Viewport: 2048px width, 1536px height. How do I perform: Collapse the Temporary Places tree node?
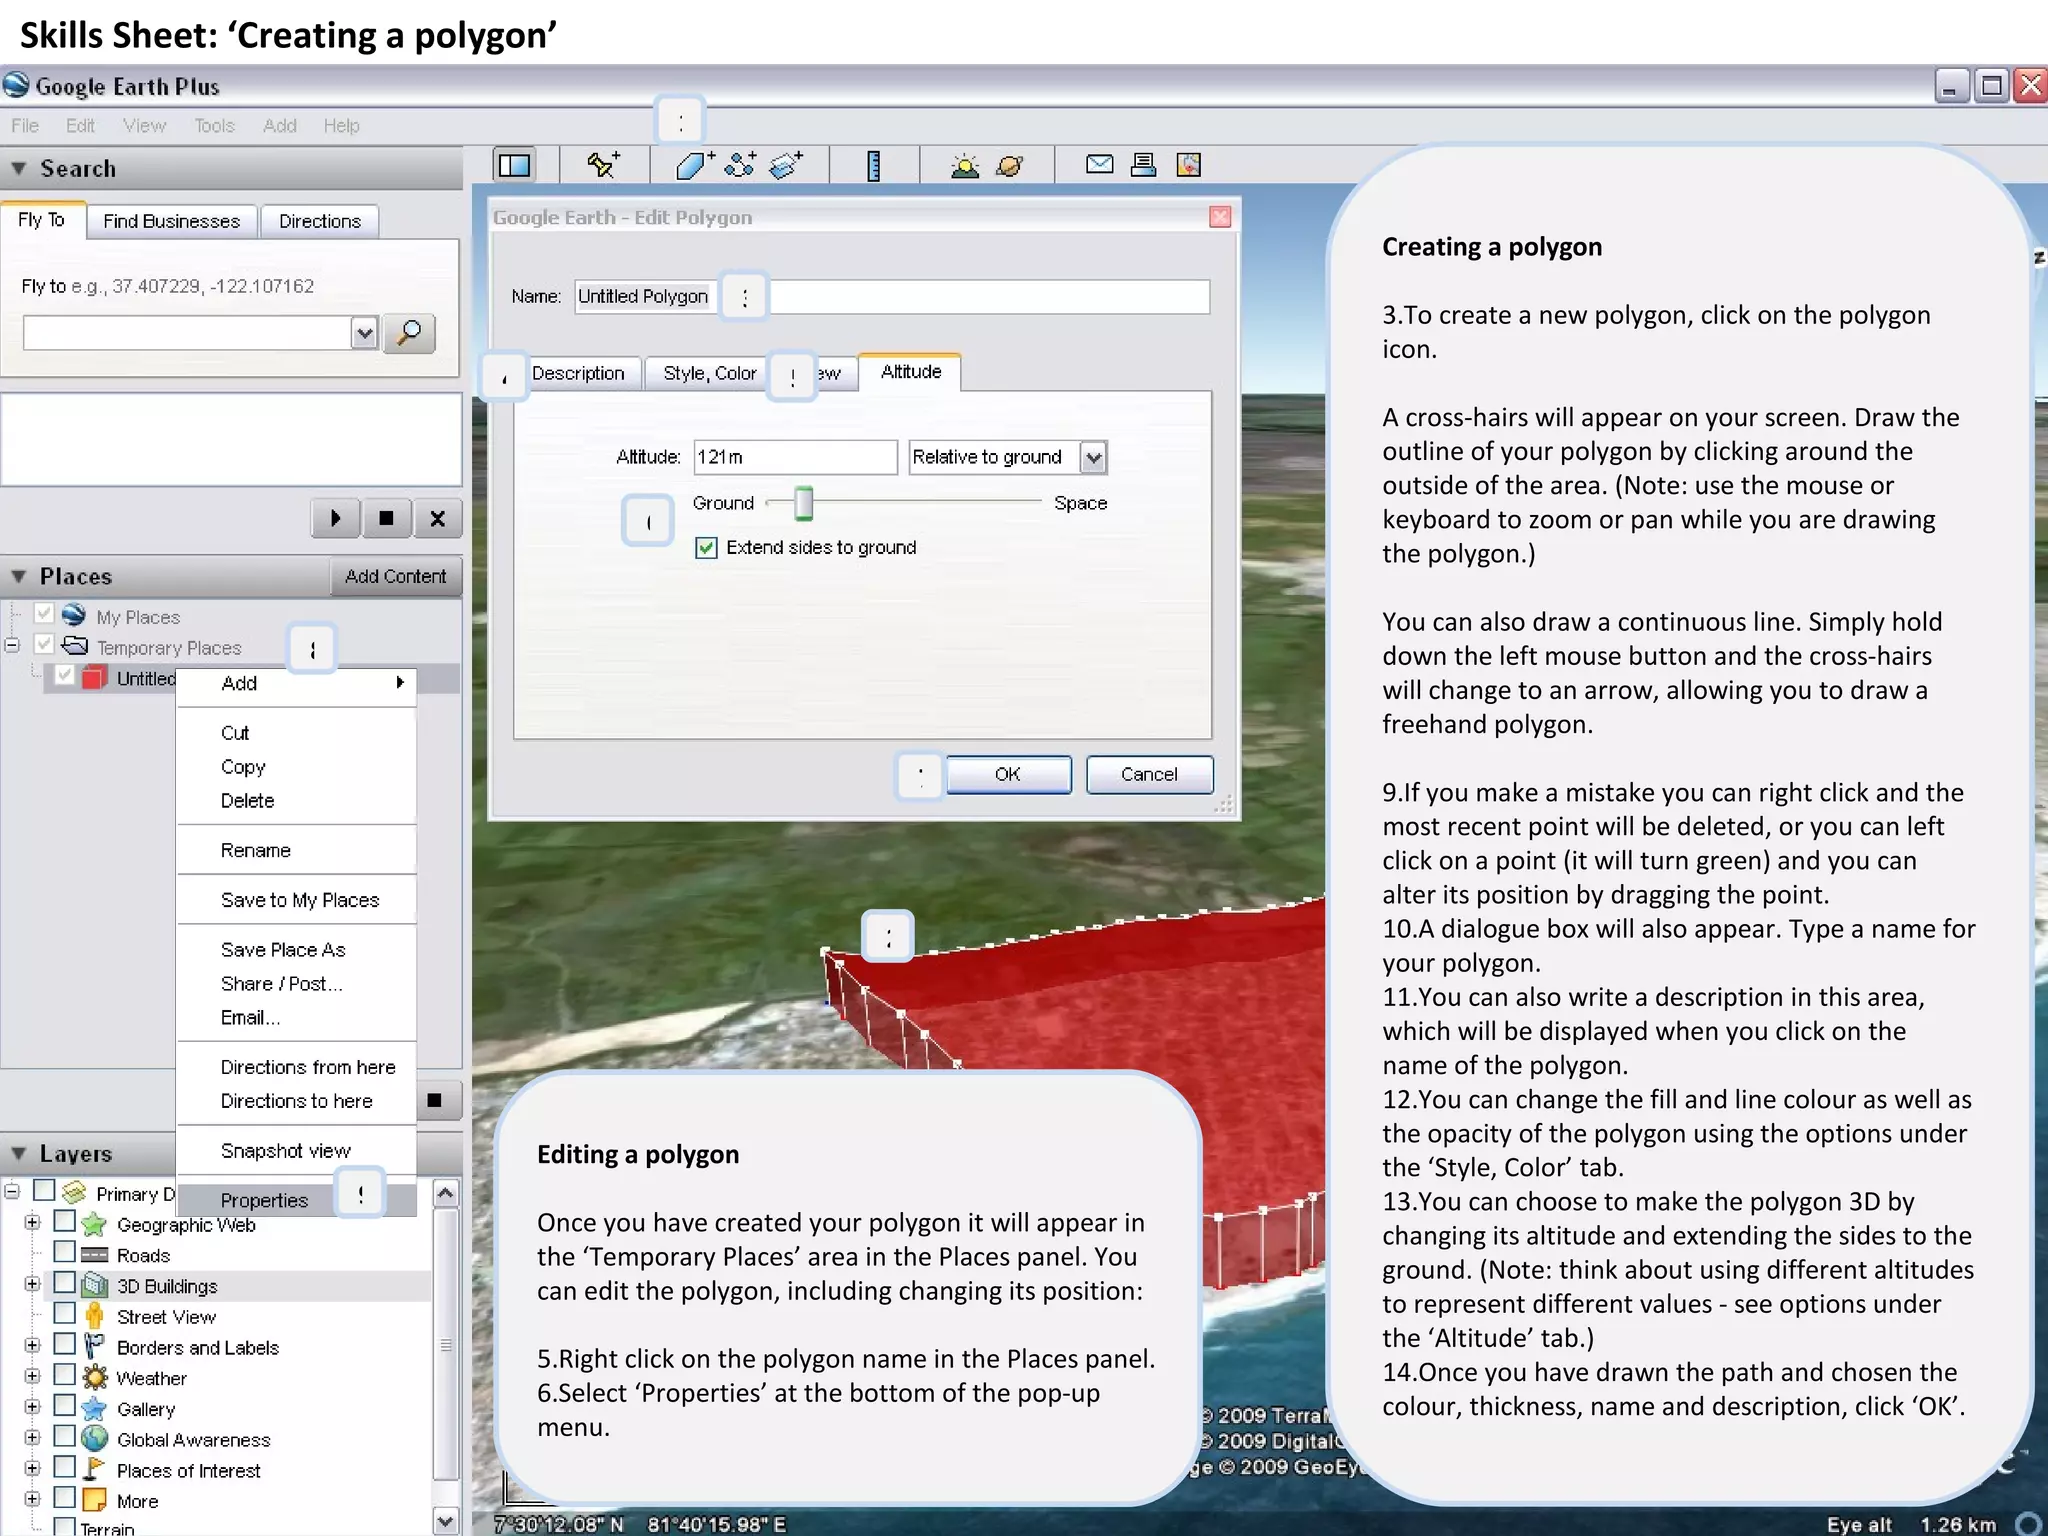pos(12,645)
